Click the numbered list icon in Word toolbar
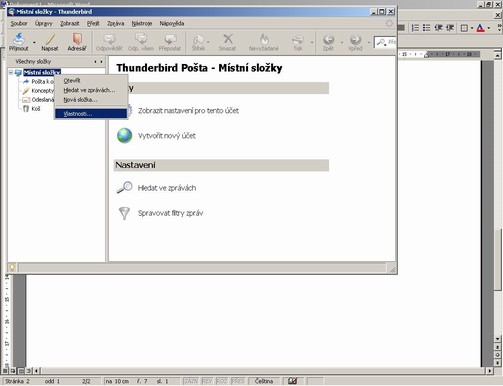The width and height of the screenshot is (503, 386). click(415, 28)
